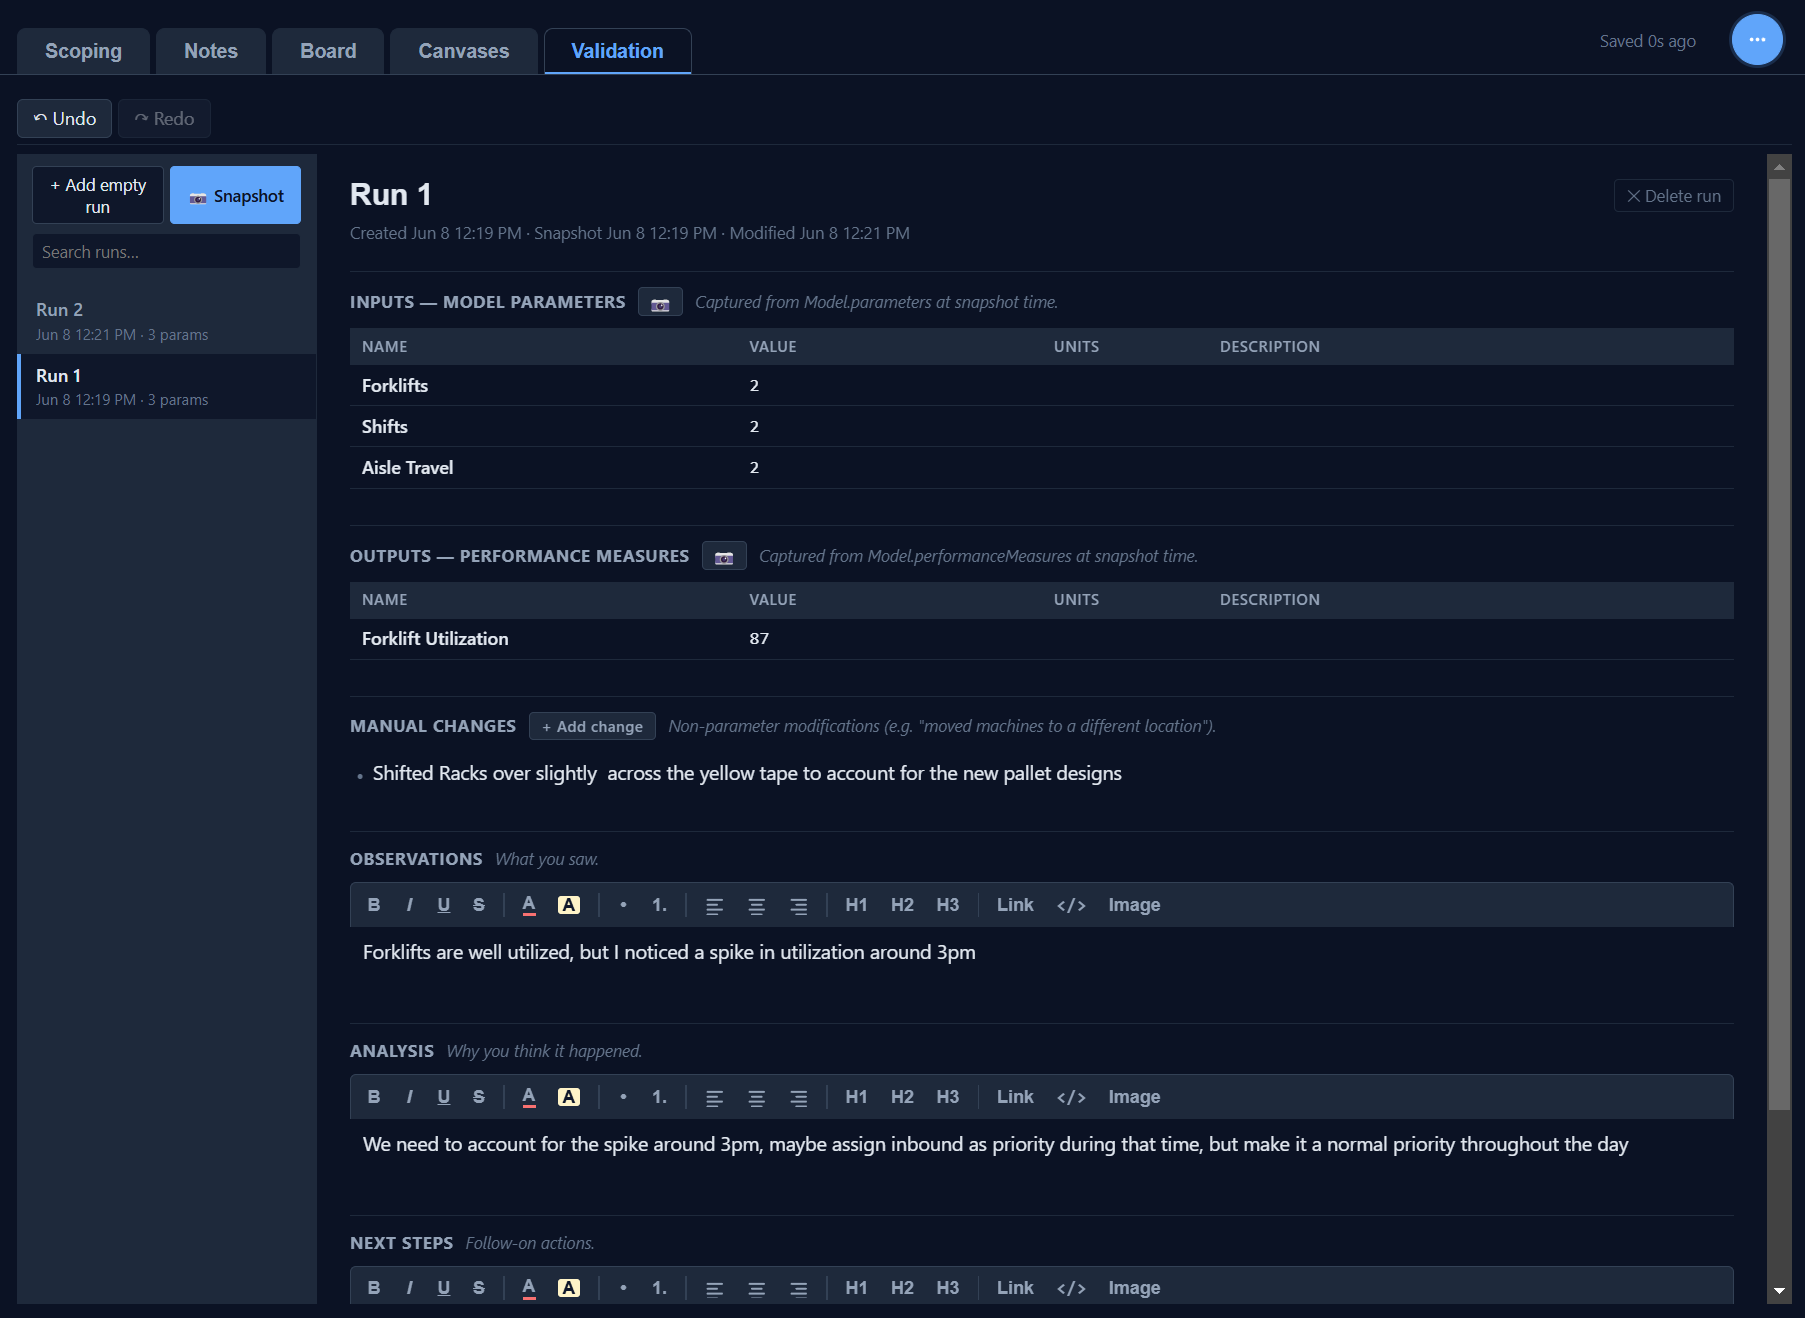This screenshot has width=1805, height=1318.
Task: Focus the Search runs field
Action: point(166,252)
